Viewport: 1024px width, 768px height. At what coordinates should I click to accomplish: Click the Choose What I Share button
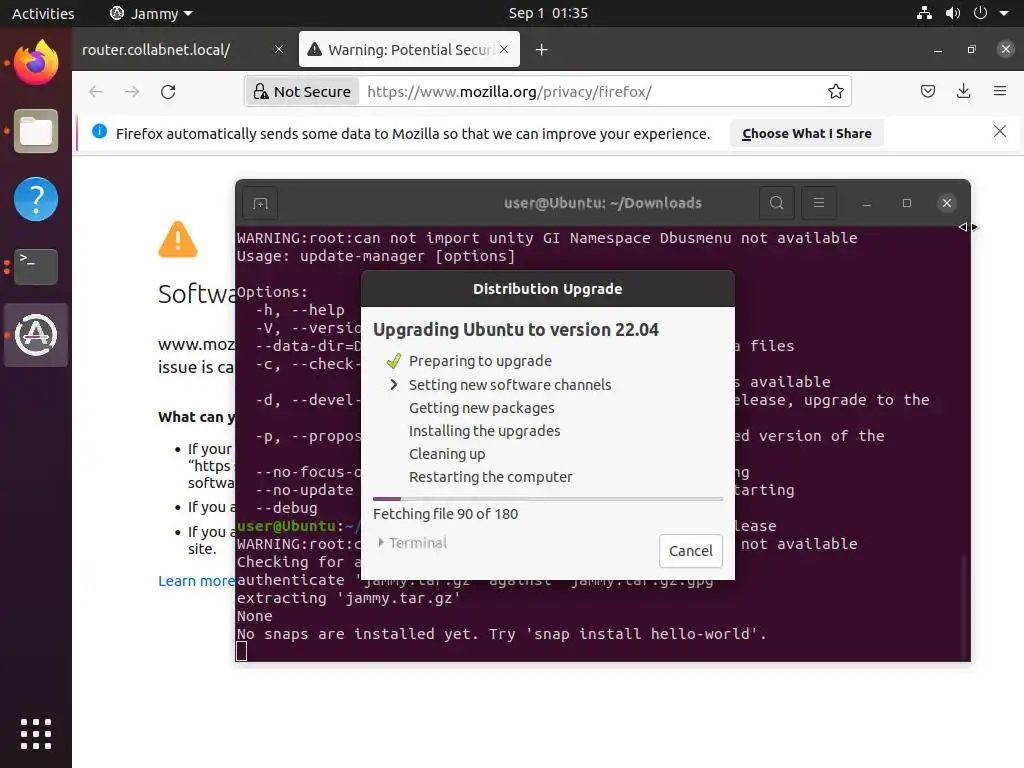[807, 133]
